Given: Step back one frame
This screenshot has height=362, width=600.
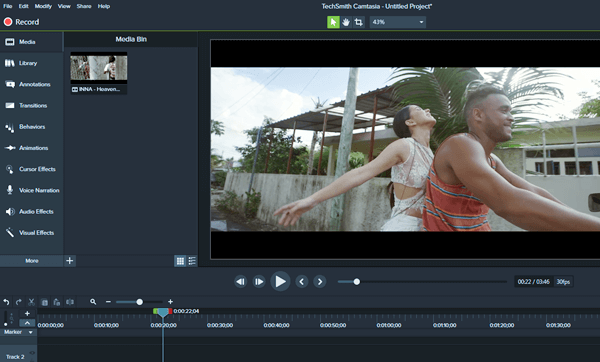Looking at the screenshot, I should [240, 282].
